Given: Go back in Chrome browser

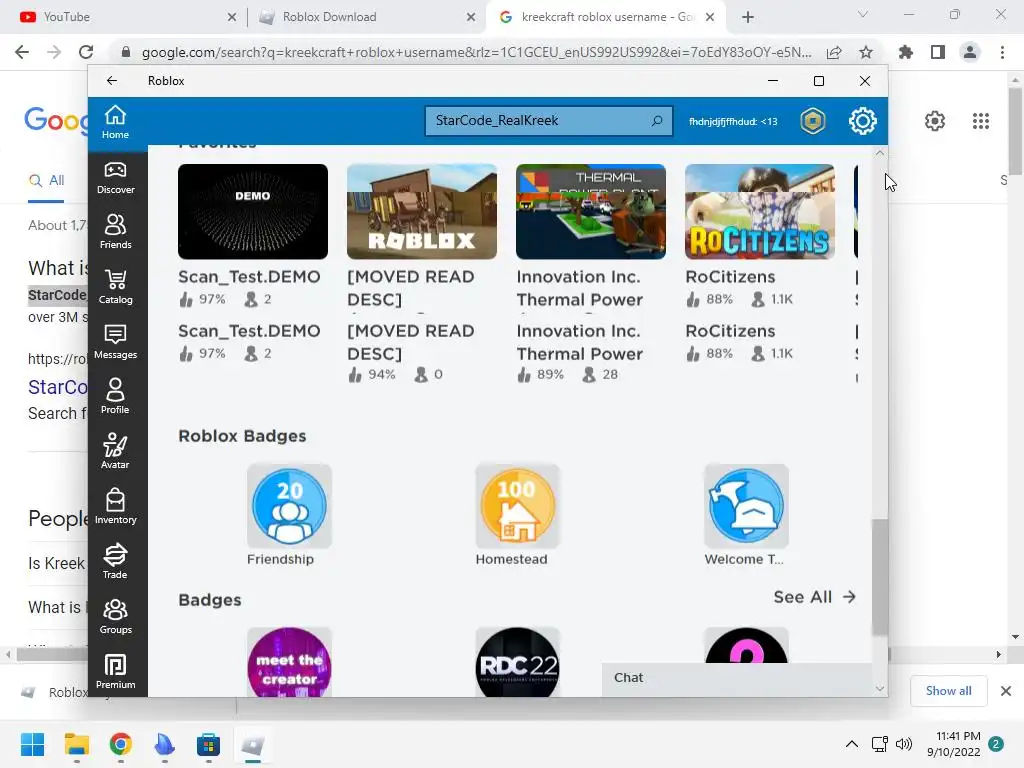Looking at the screenshot, I should pos(22,52).
